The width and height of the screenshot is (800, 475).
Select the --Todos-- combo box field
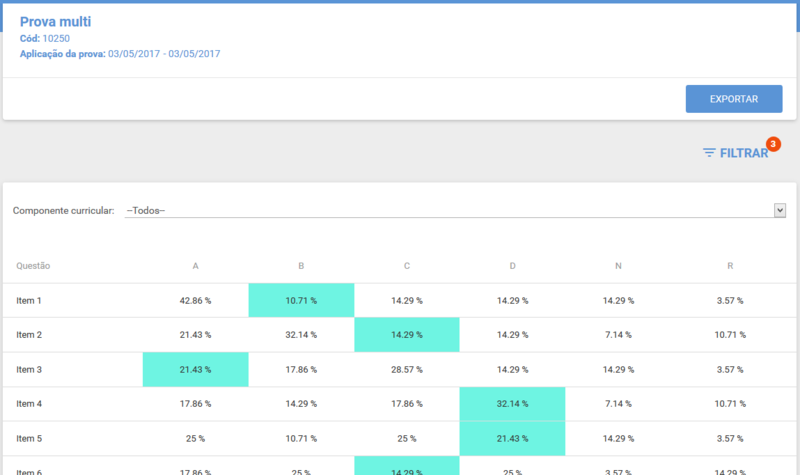[x=455, y=210]
